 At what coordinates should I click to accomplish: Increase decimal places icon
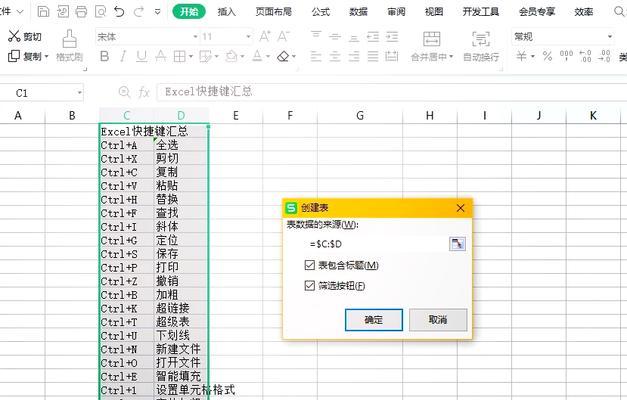coord(585,56)
